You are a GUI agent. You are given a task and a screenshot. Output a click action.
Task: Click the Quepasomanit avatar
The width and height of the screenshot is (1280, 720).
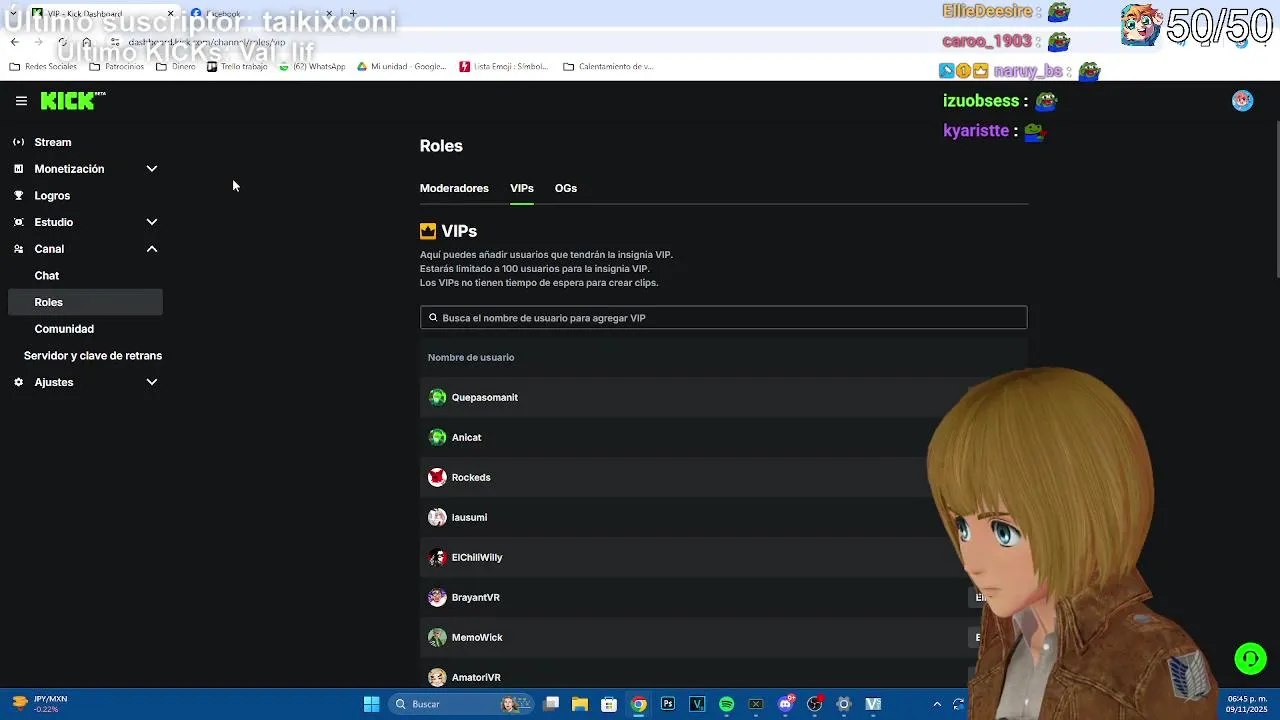point(437,397)
